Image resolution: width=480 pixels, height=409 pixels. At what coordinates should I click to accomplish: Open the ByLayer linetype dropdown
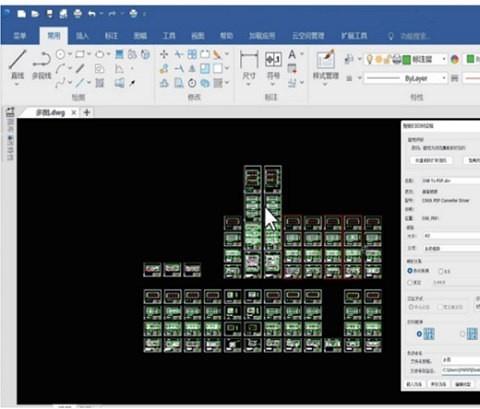coord(444,78)
